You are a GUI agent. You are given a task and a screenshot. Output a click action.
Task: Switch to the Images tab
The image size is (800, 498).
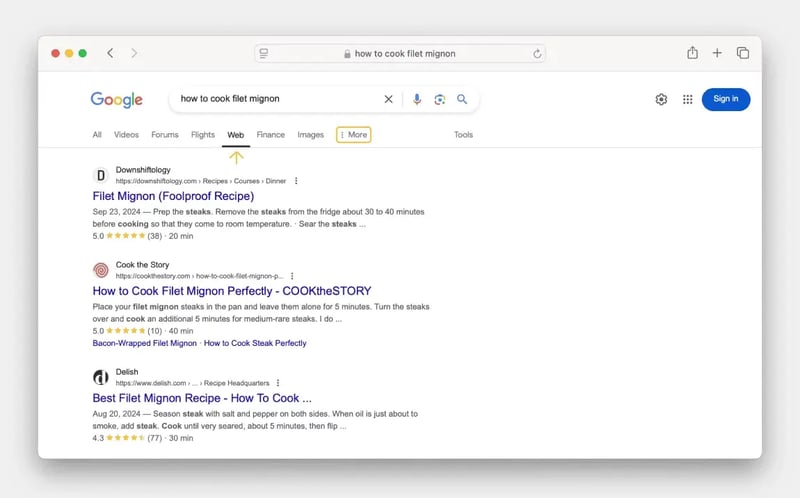pos(310,135)
